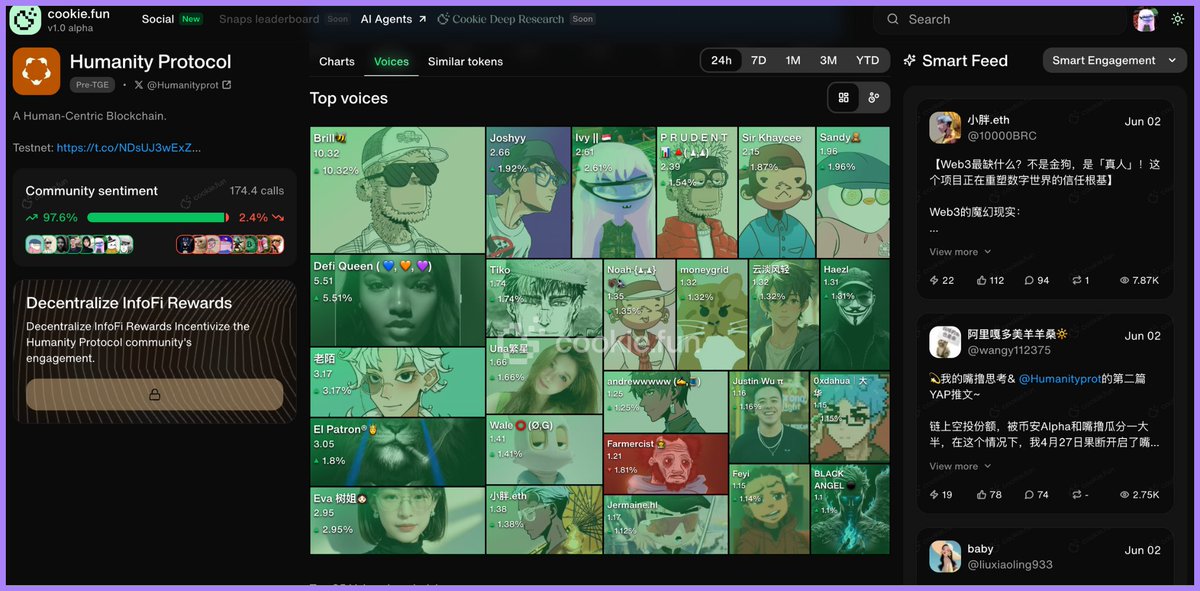
Task: Open wangy112375 profile avatar in feed
Action: coord(945,342)
